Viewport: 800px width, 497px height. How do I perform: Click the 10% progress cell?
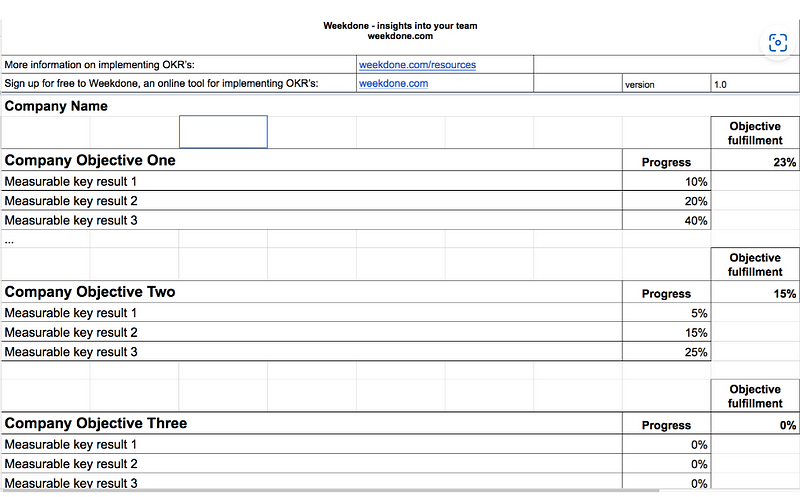pos(666,182)
